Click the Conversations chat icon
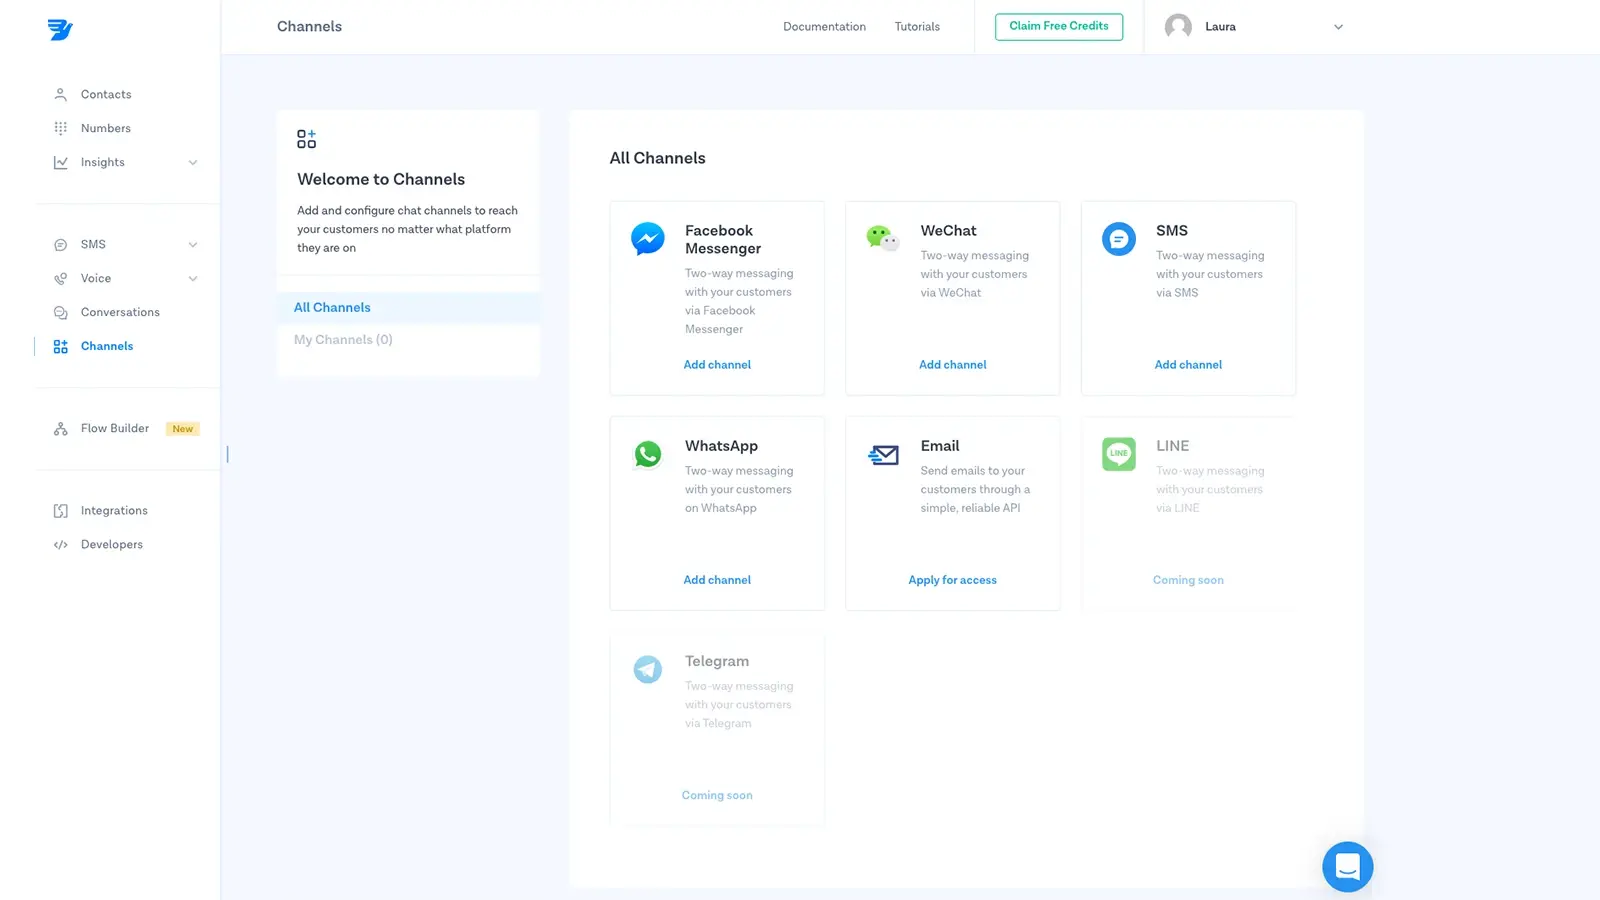The width and height of the screenshot is (1600, 900). click(x=60, y=312)
